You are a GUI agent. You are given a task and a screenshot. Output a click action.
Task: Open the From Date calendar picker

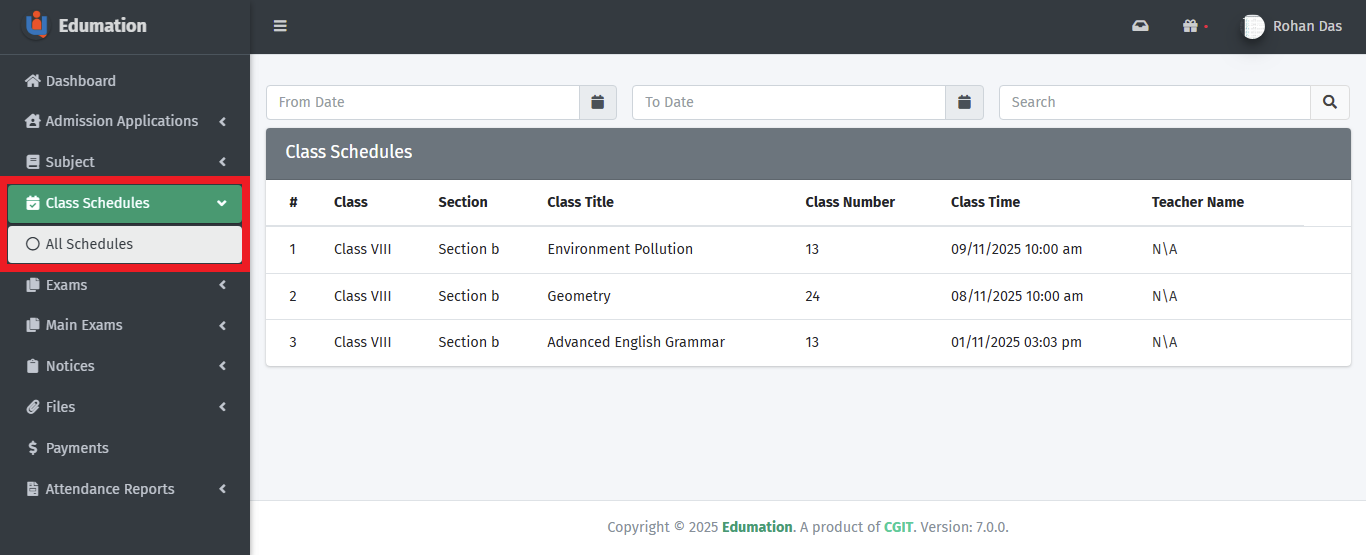(x=598, y=102)
